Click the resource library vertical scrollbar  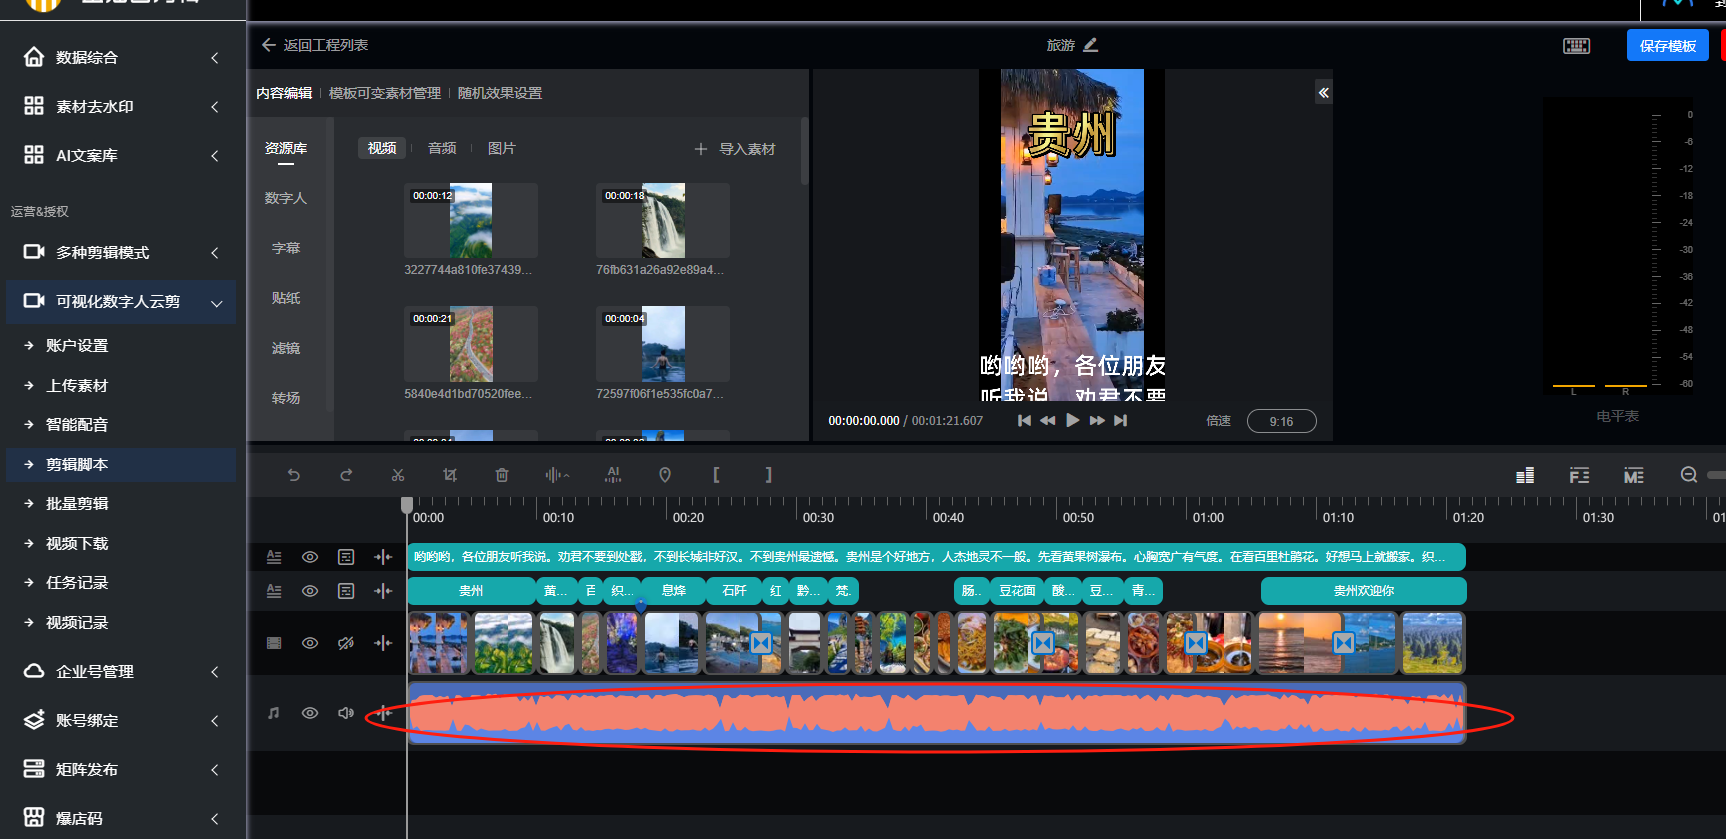coord(804,152)
